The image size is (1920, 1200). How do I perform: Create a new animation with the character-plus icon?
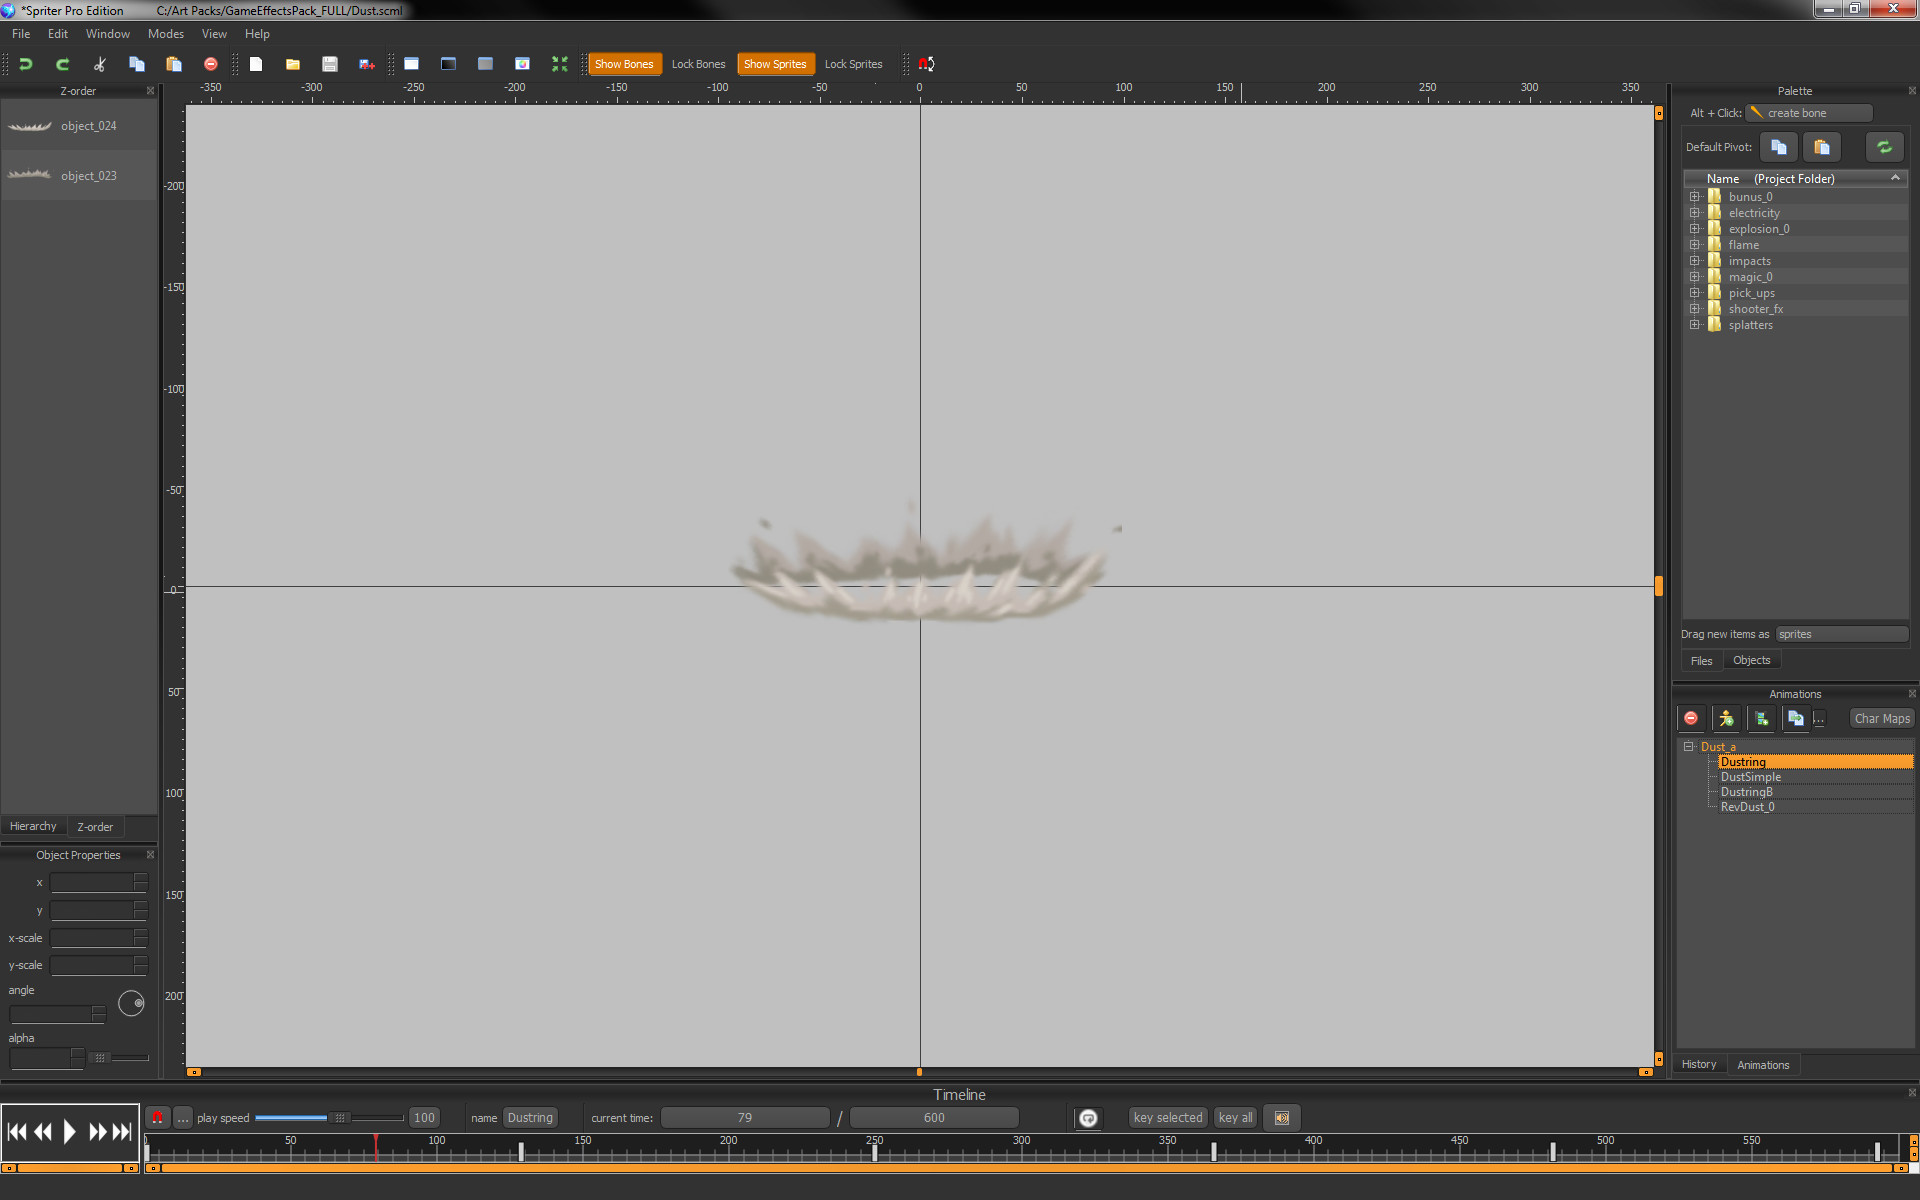[1725, 718]
